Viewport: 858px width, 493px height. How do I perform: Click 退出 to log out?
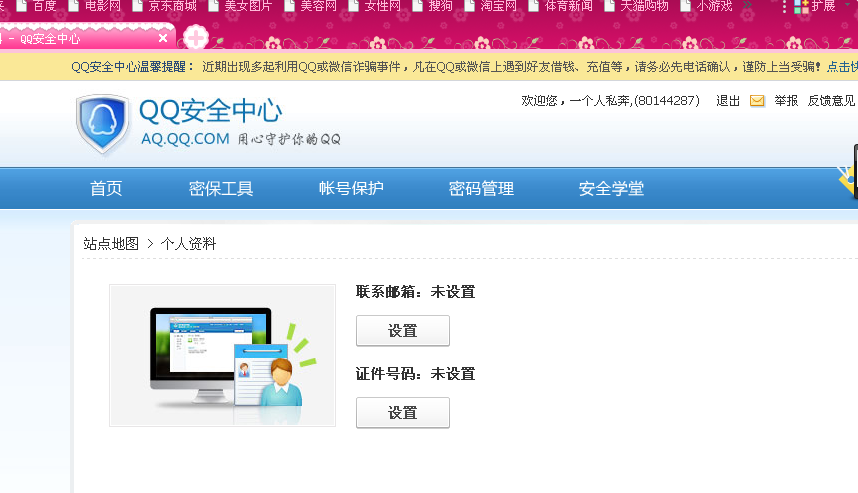point(728,101)
